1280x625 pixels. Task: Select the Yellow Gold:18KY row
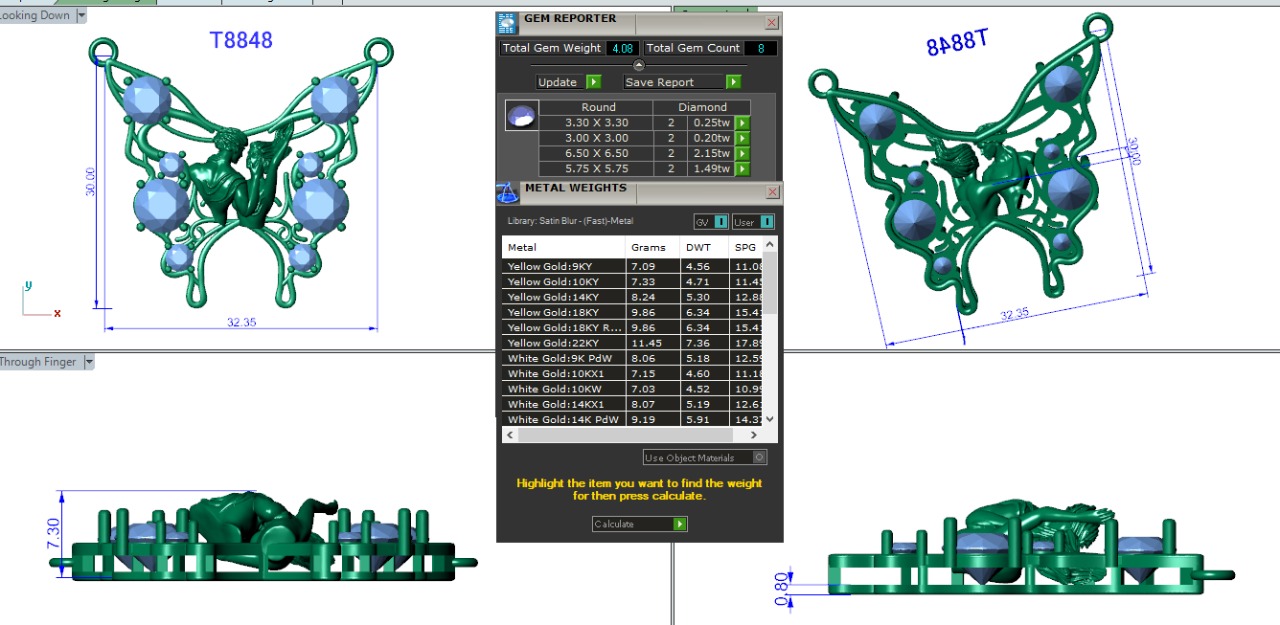click(563, 312)
